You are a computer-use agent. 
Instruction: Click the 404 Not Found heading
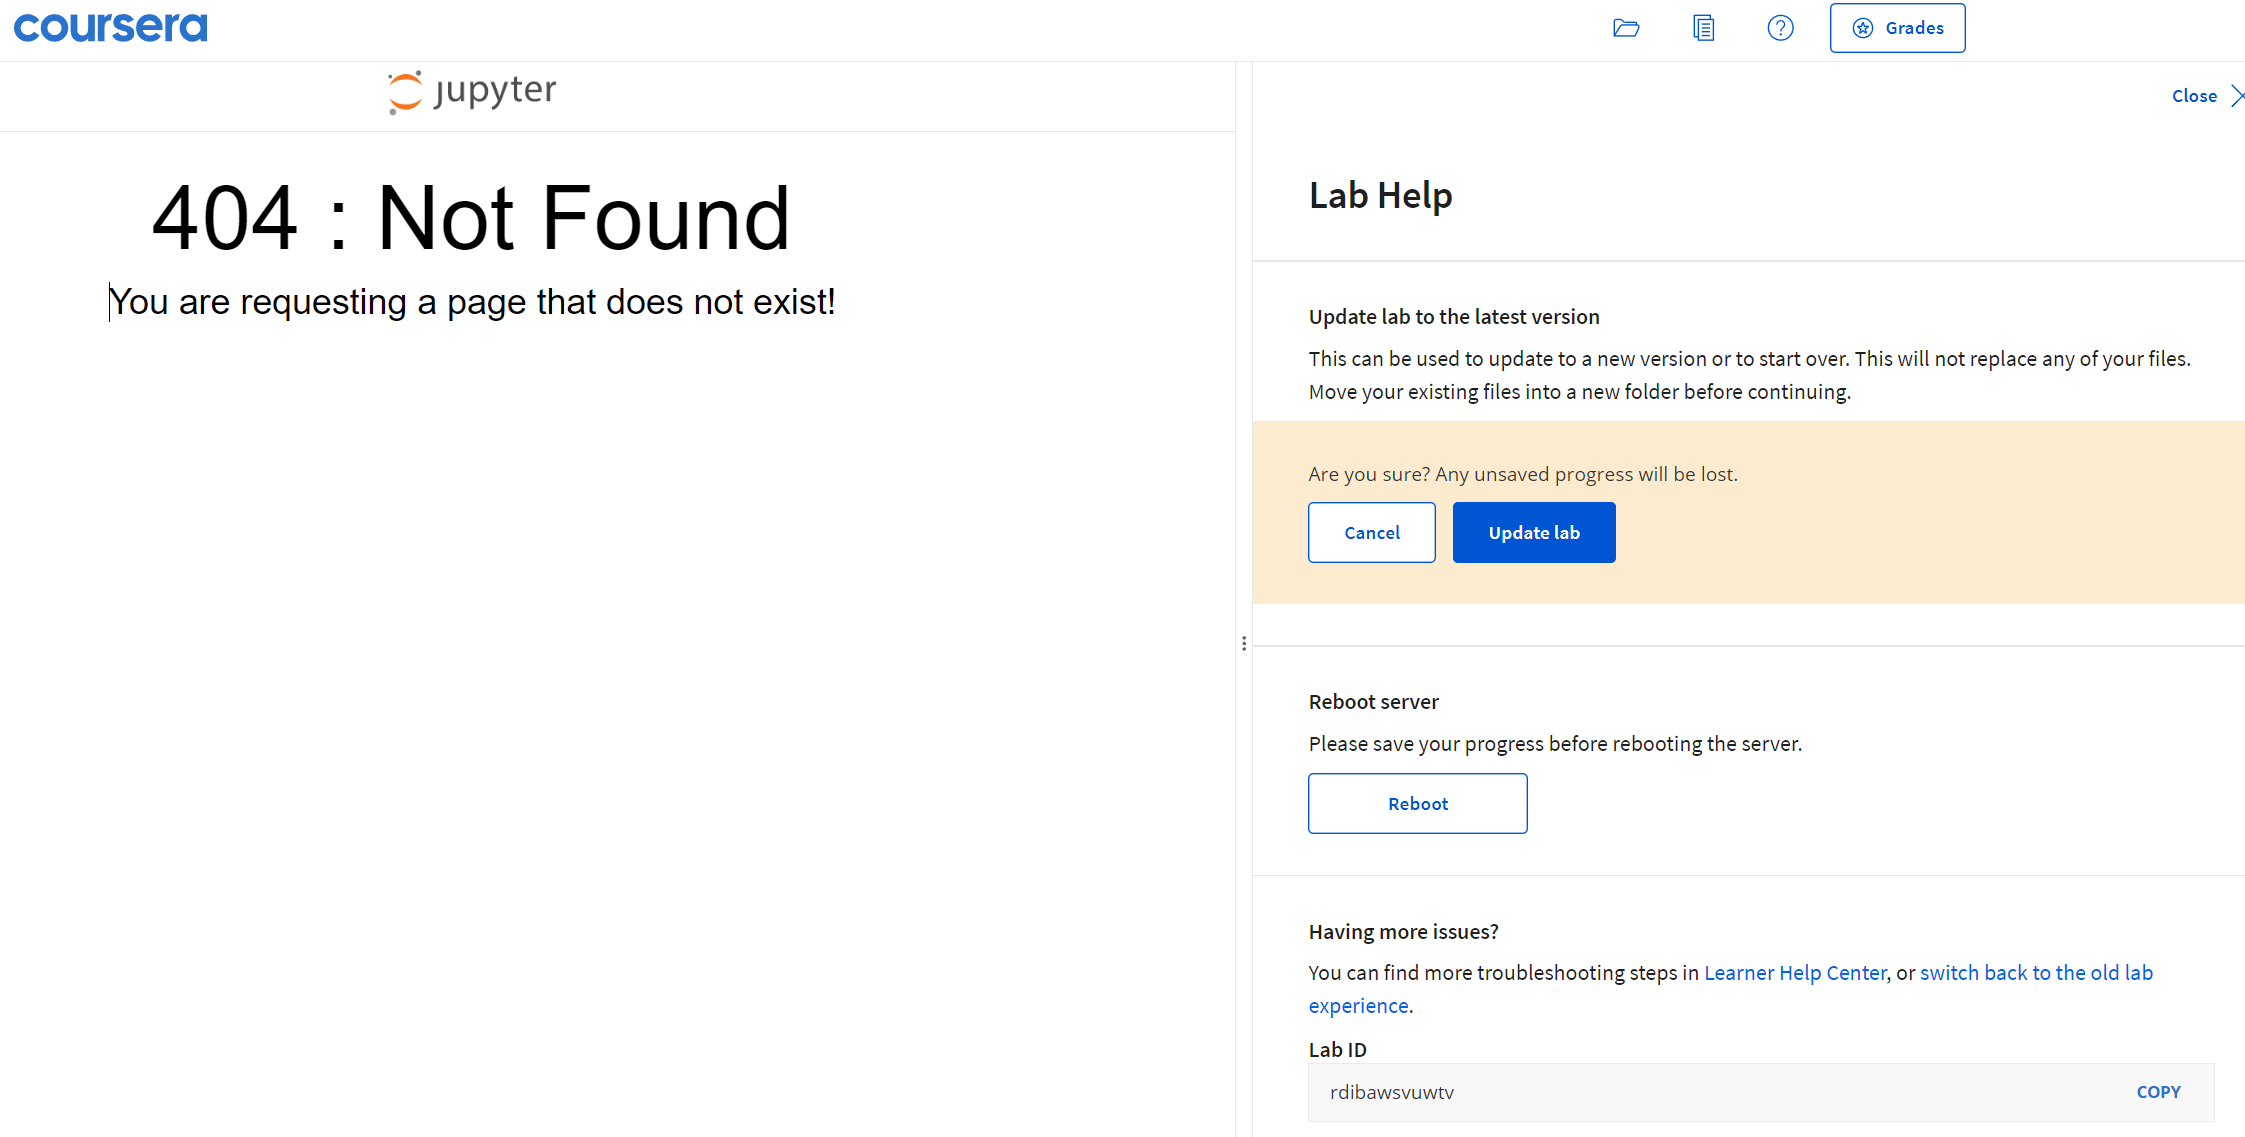[x=471, y=218]
